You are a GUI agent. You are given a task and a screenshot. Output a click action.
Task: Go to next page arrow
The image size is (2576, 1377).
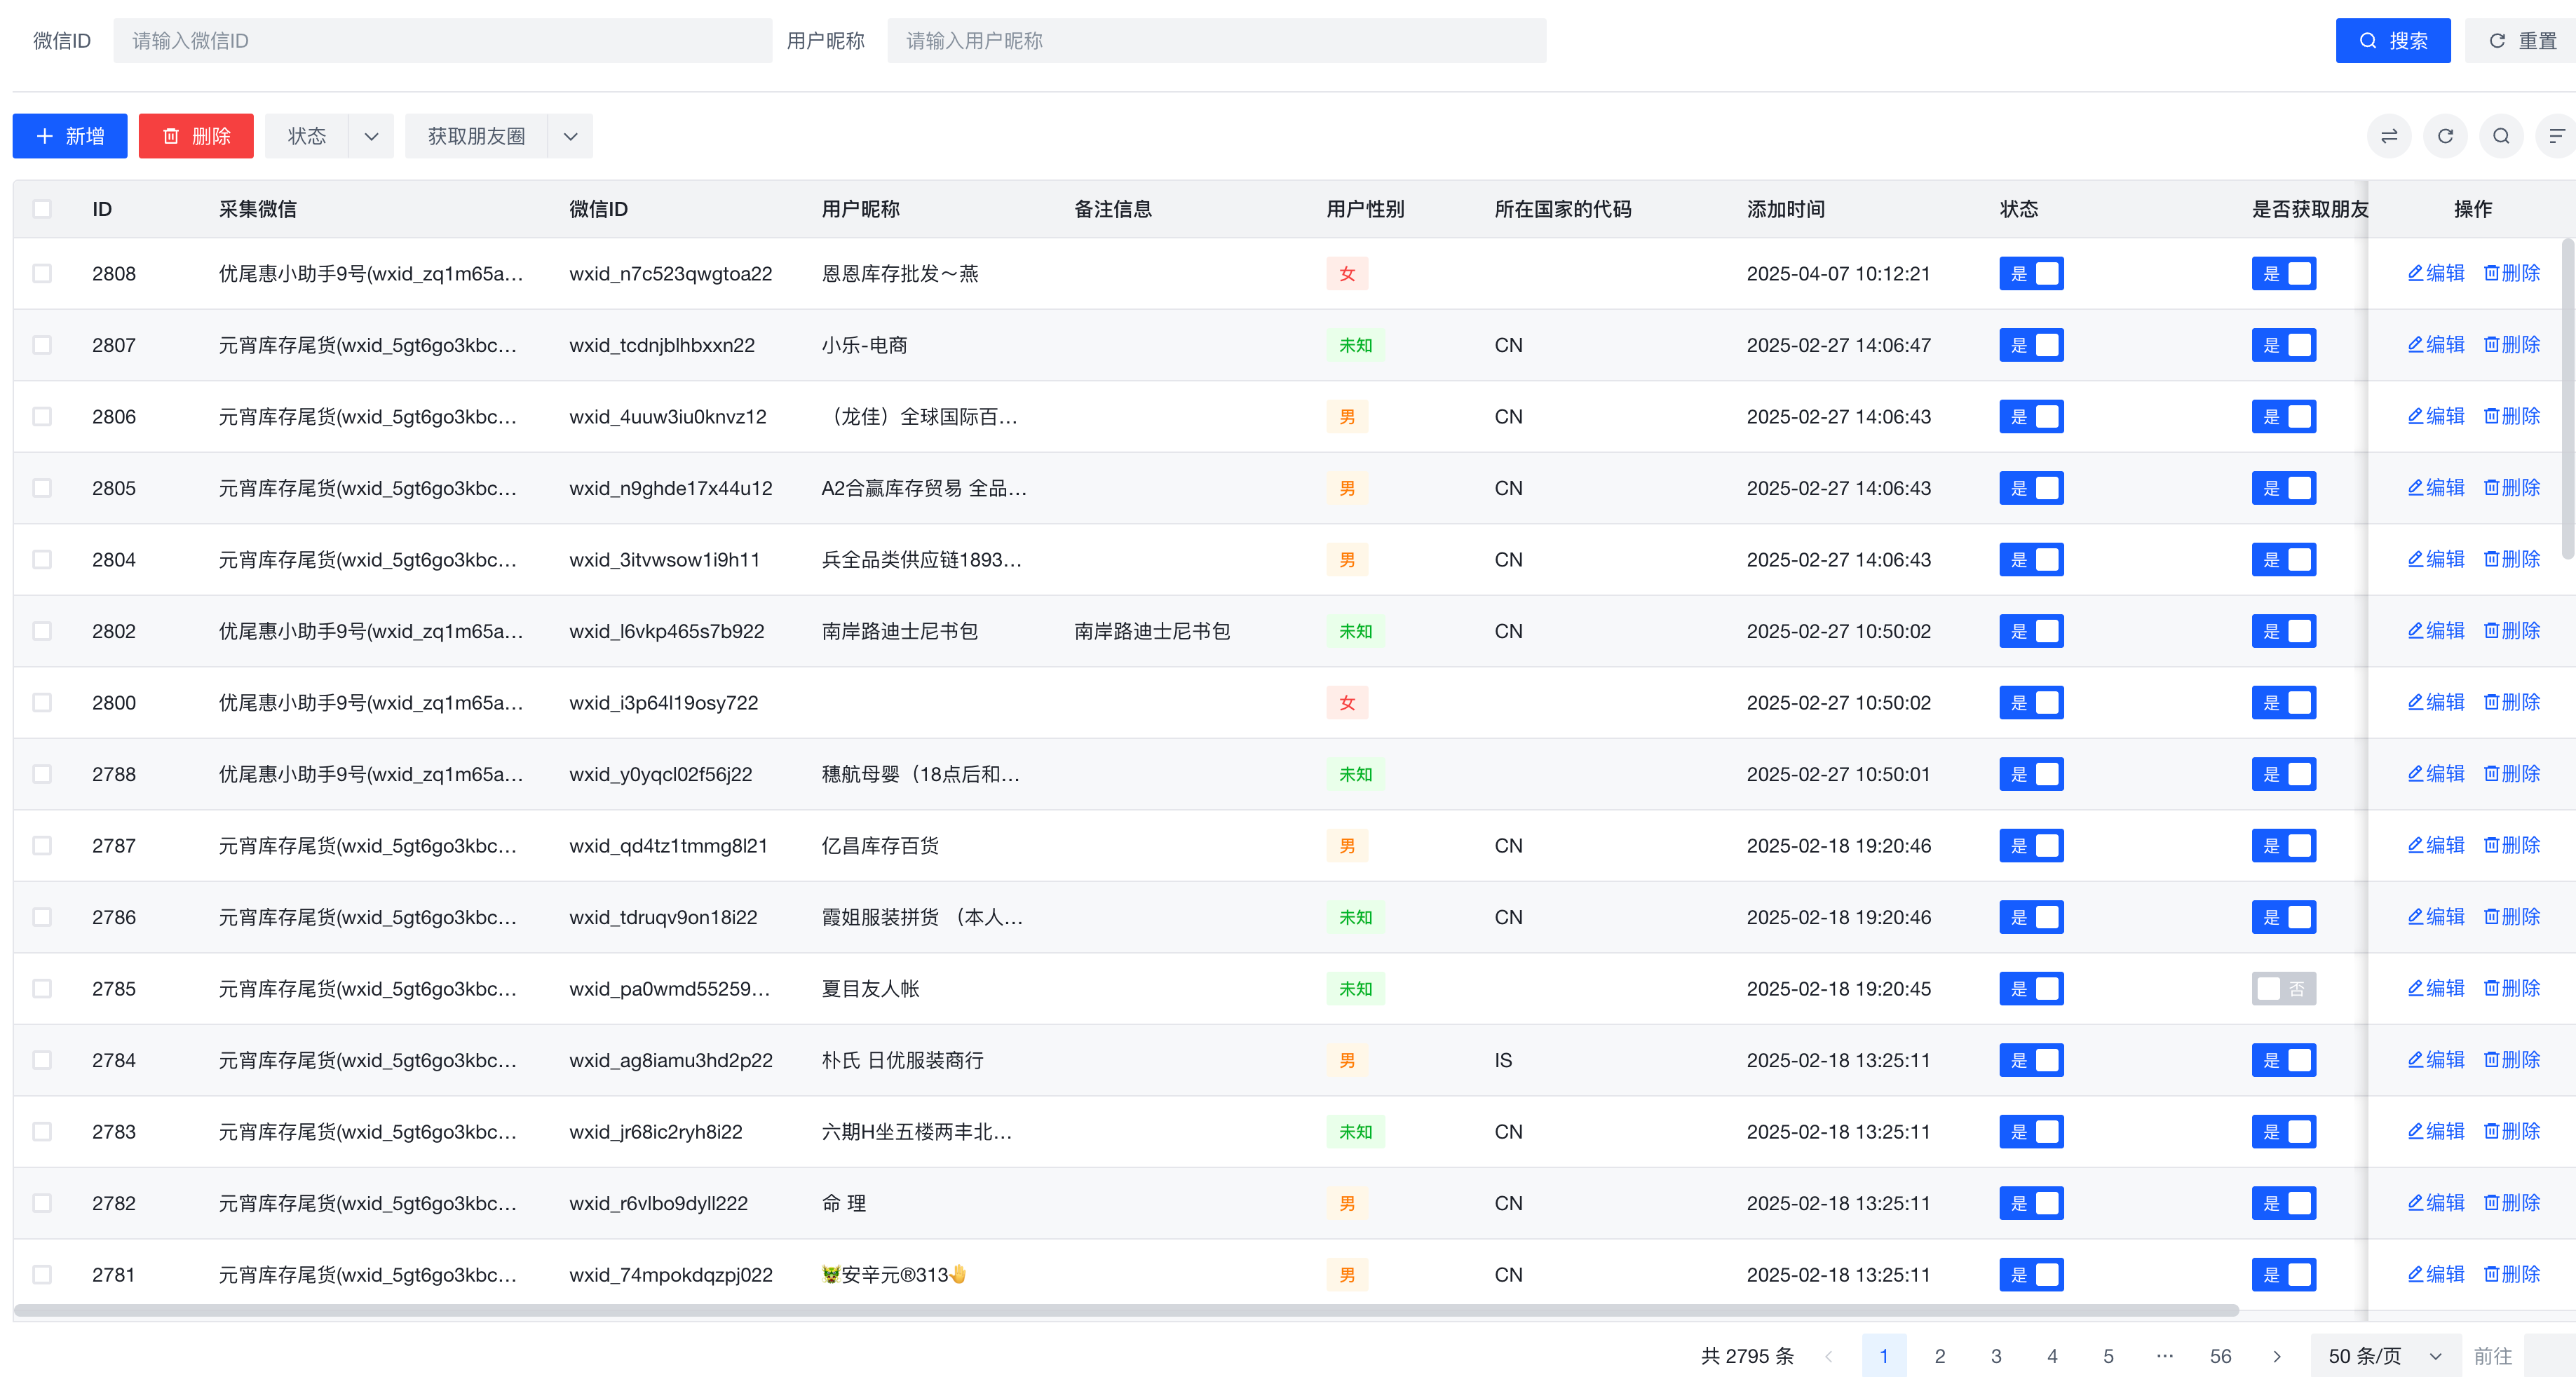[2277, 1356]
